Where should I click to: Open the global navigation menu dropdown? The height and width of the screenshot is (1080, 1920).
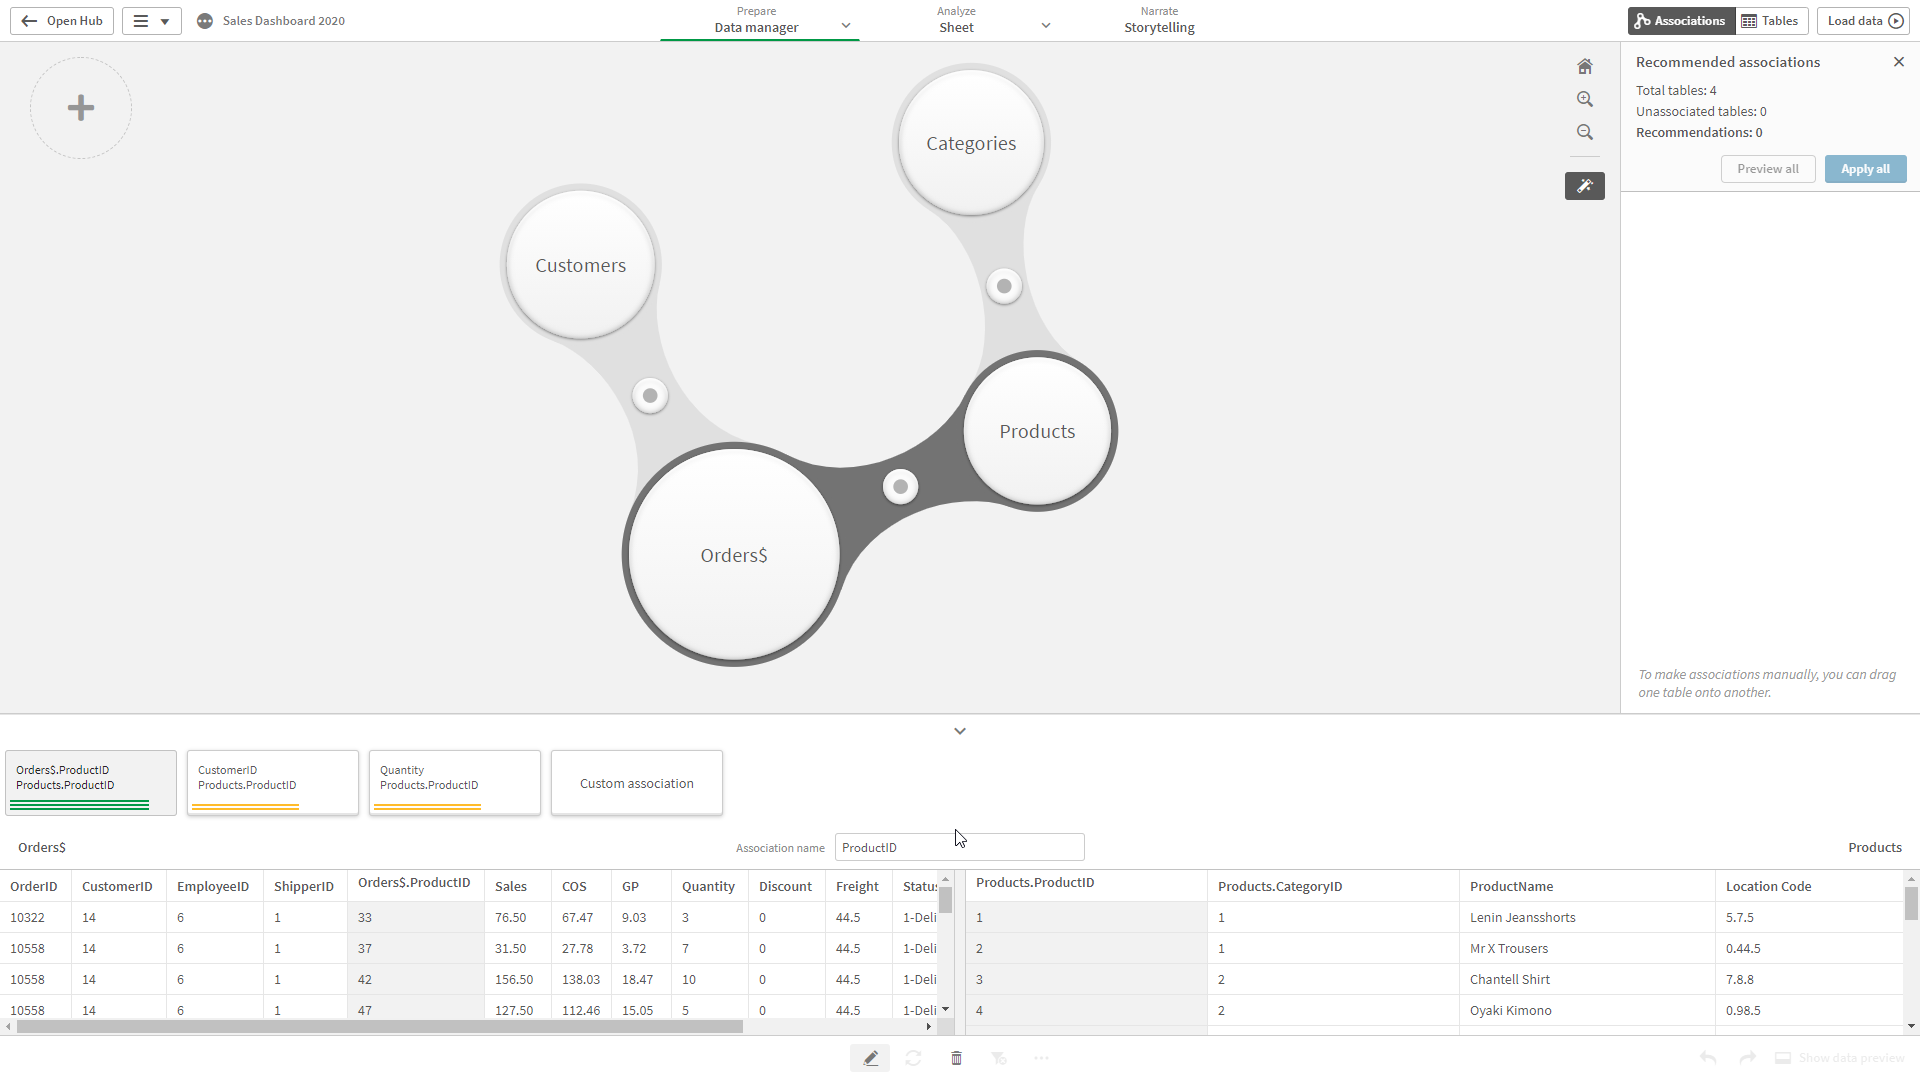pyautogui.click(x=152, y=21)
